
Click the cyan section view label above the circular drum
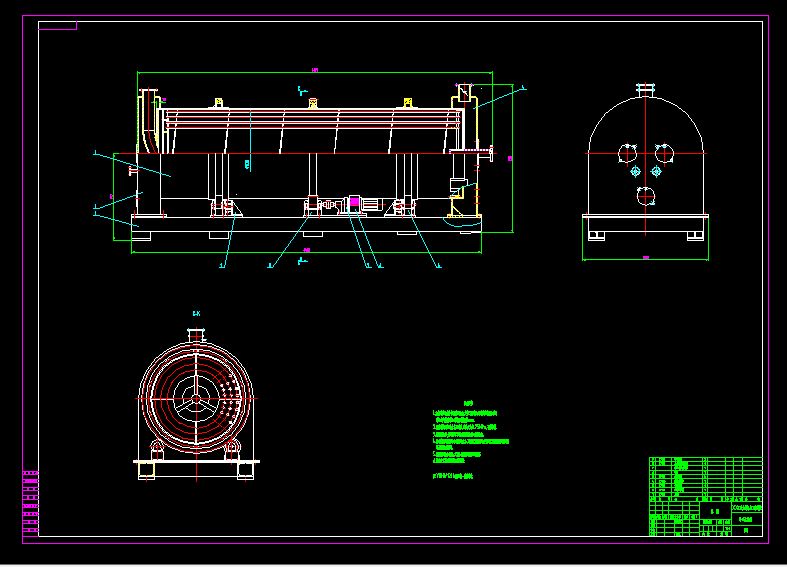(x=196, y=314)
